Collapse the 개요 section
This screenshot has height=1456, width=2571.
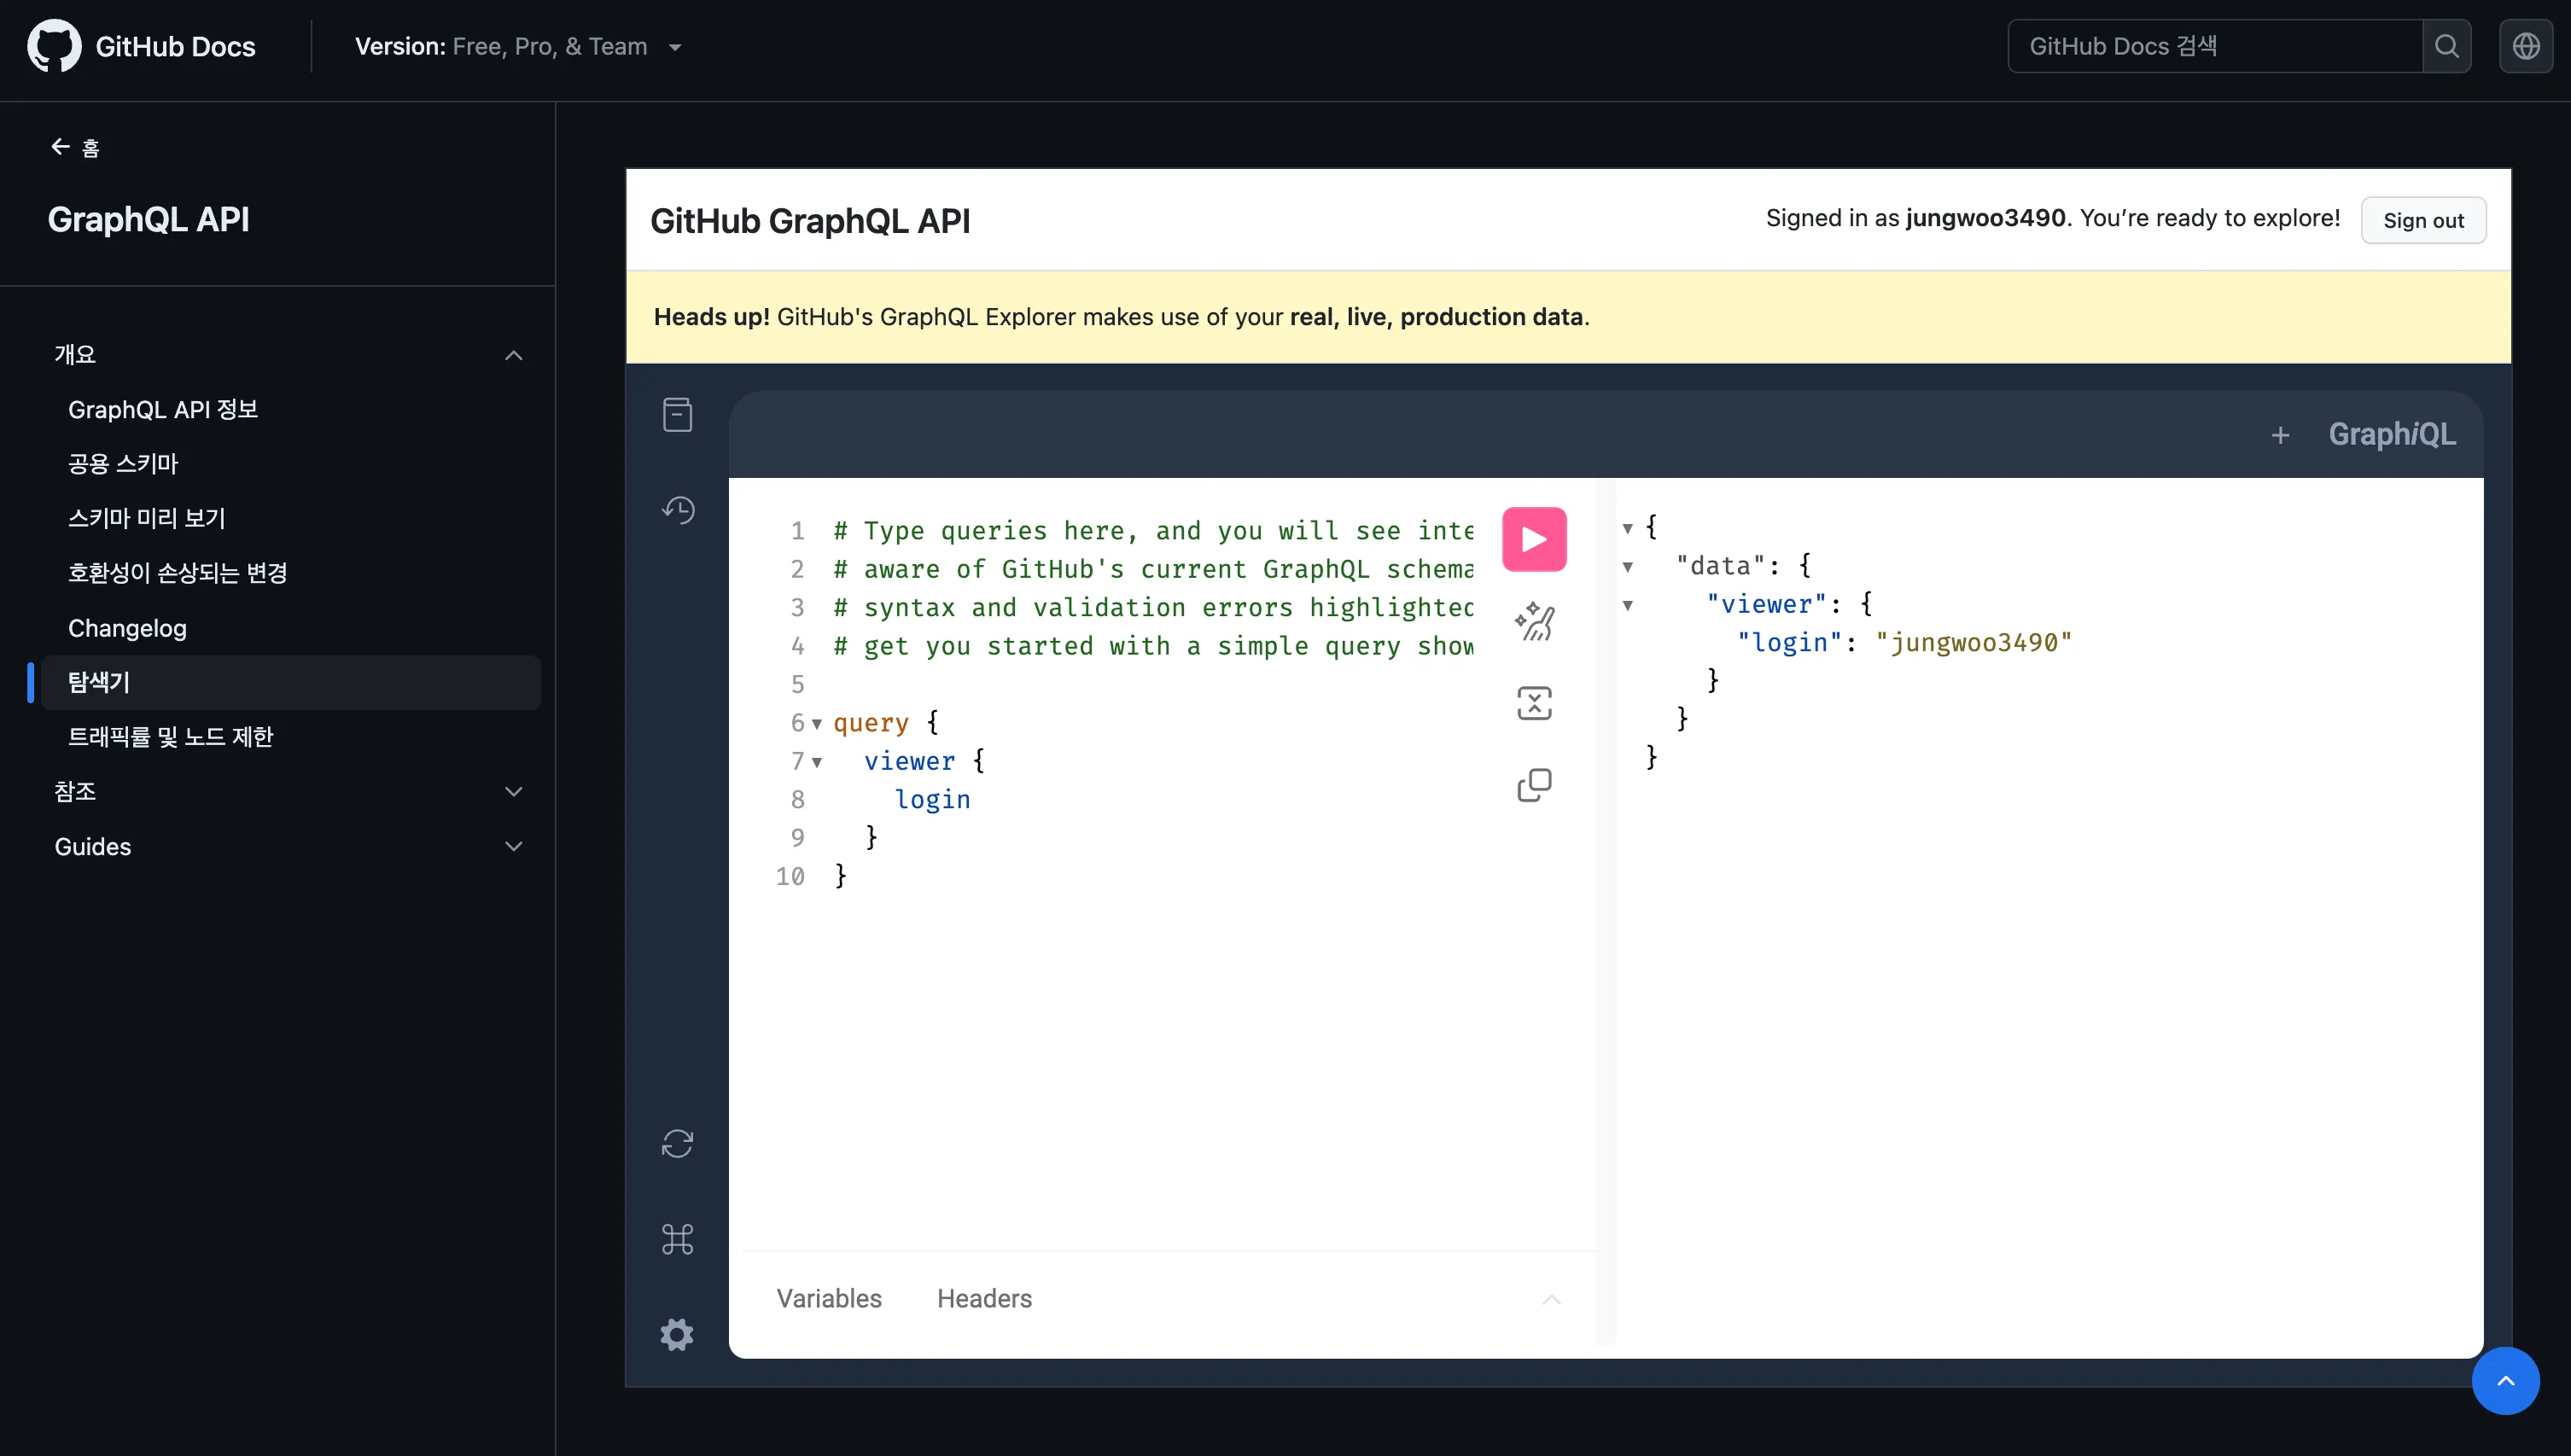[513, 355]
